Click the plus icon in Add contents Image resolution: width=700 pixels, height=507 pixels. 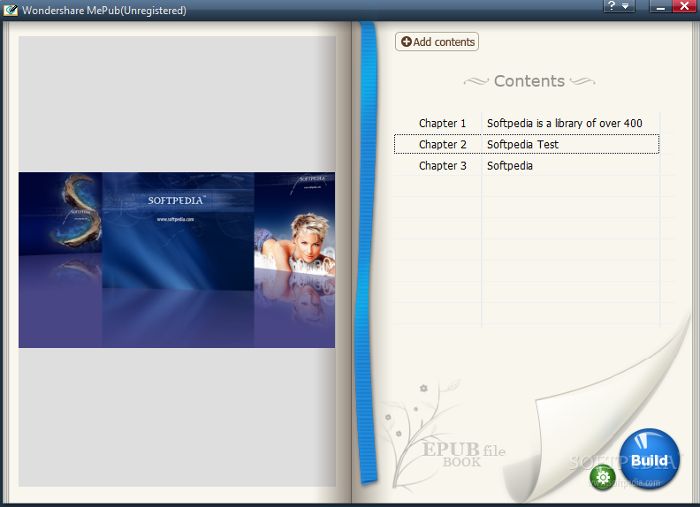coord(406,42)
